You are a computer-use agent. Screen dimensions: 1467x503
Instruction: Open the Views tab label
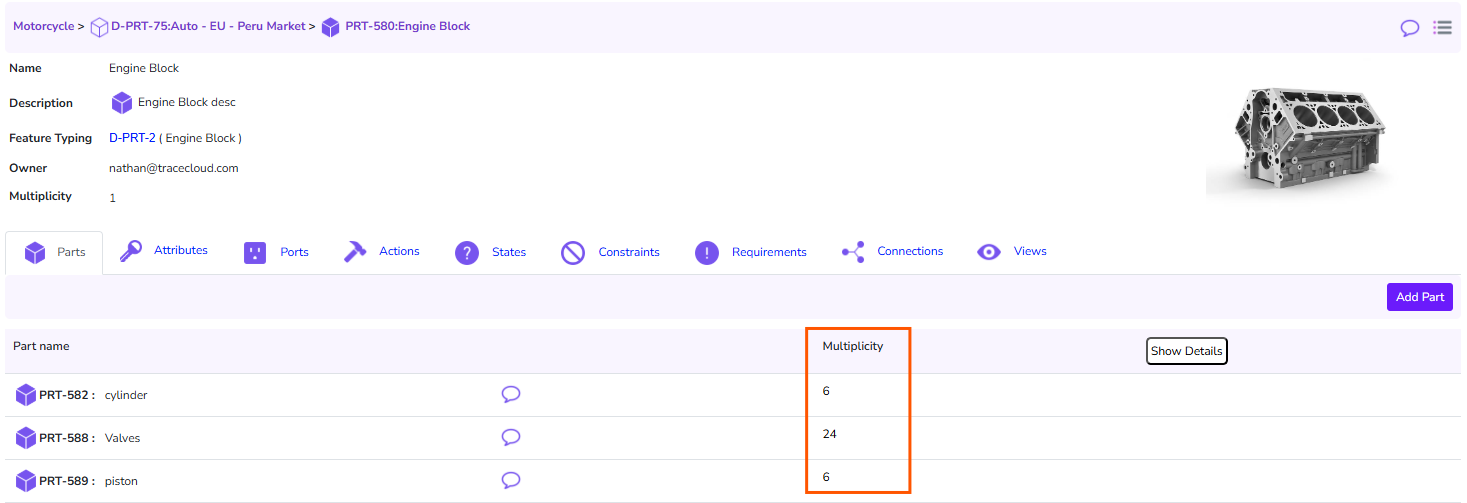pyautogui.click(x=1030, y=251)
